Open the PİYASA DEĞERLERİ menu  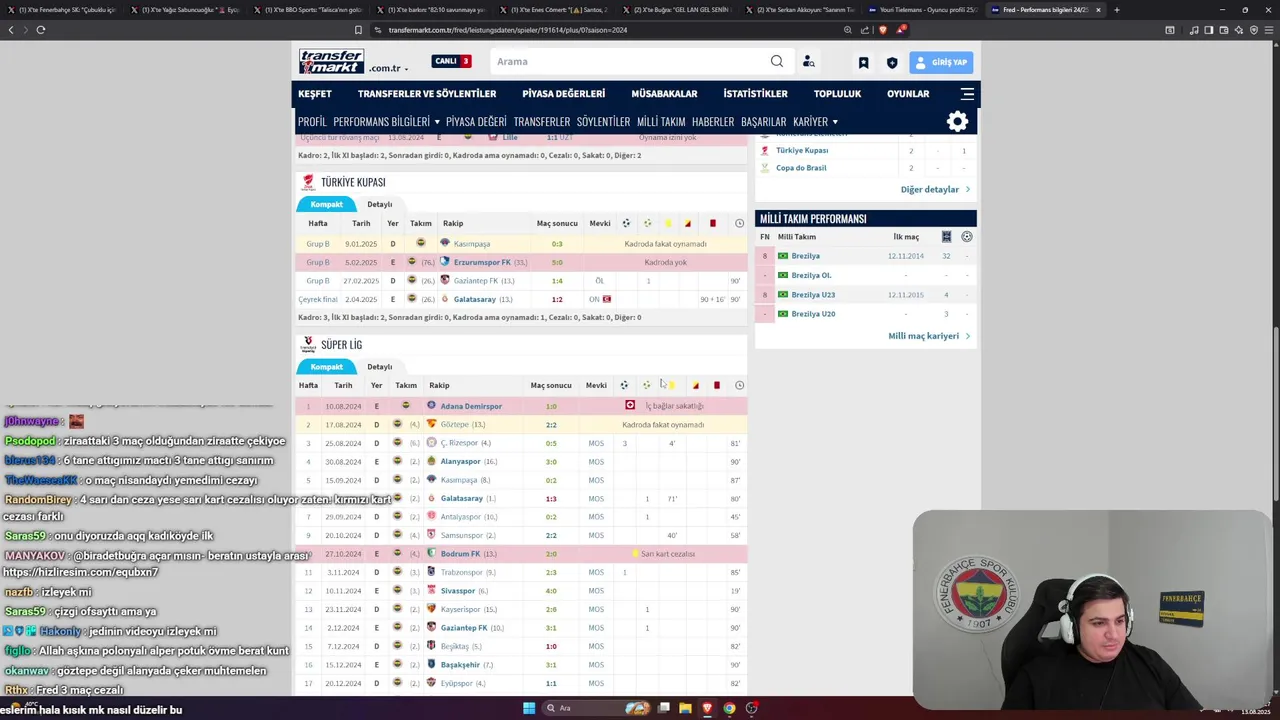tap(563, 94)
